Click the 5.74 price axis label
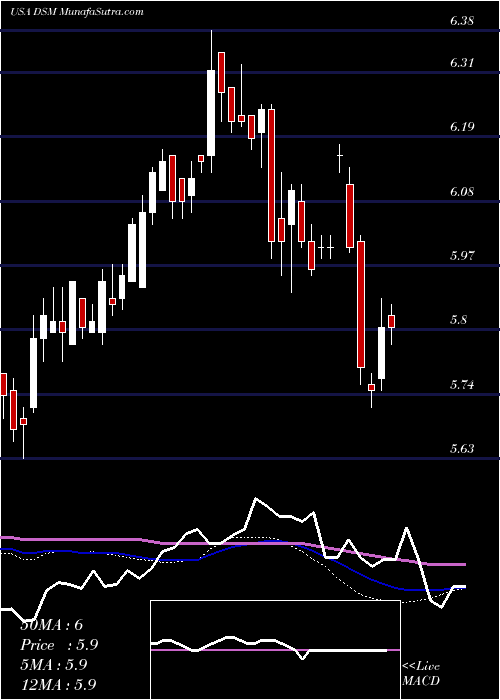The height and width of the screenshot is (700, 500). 461,384
